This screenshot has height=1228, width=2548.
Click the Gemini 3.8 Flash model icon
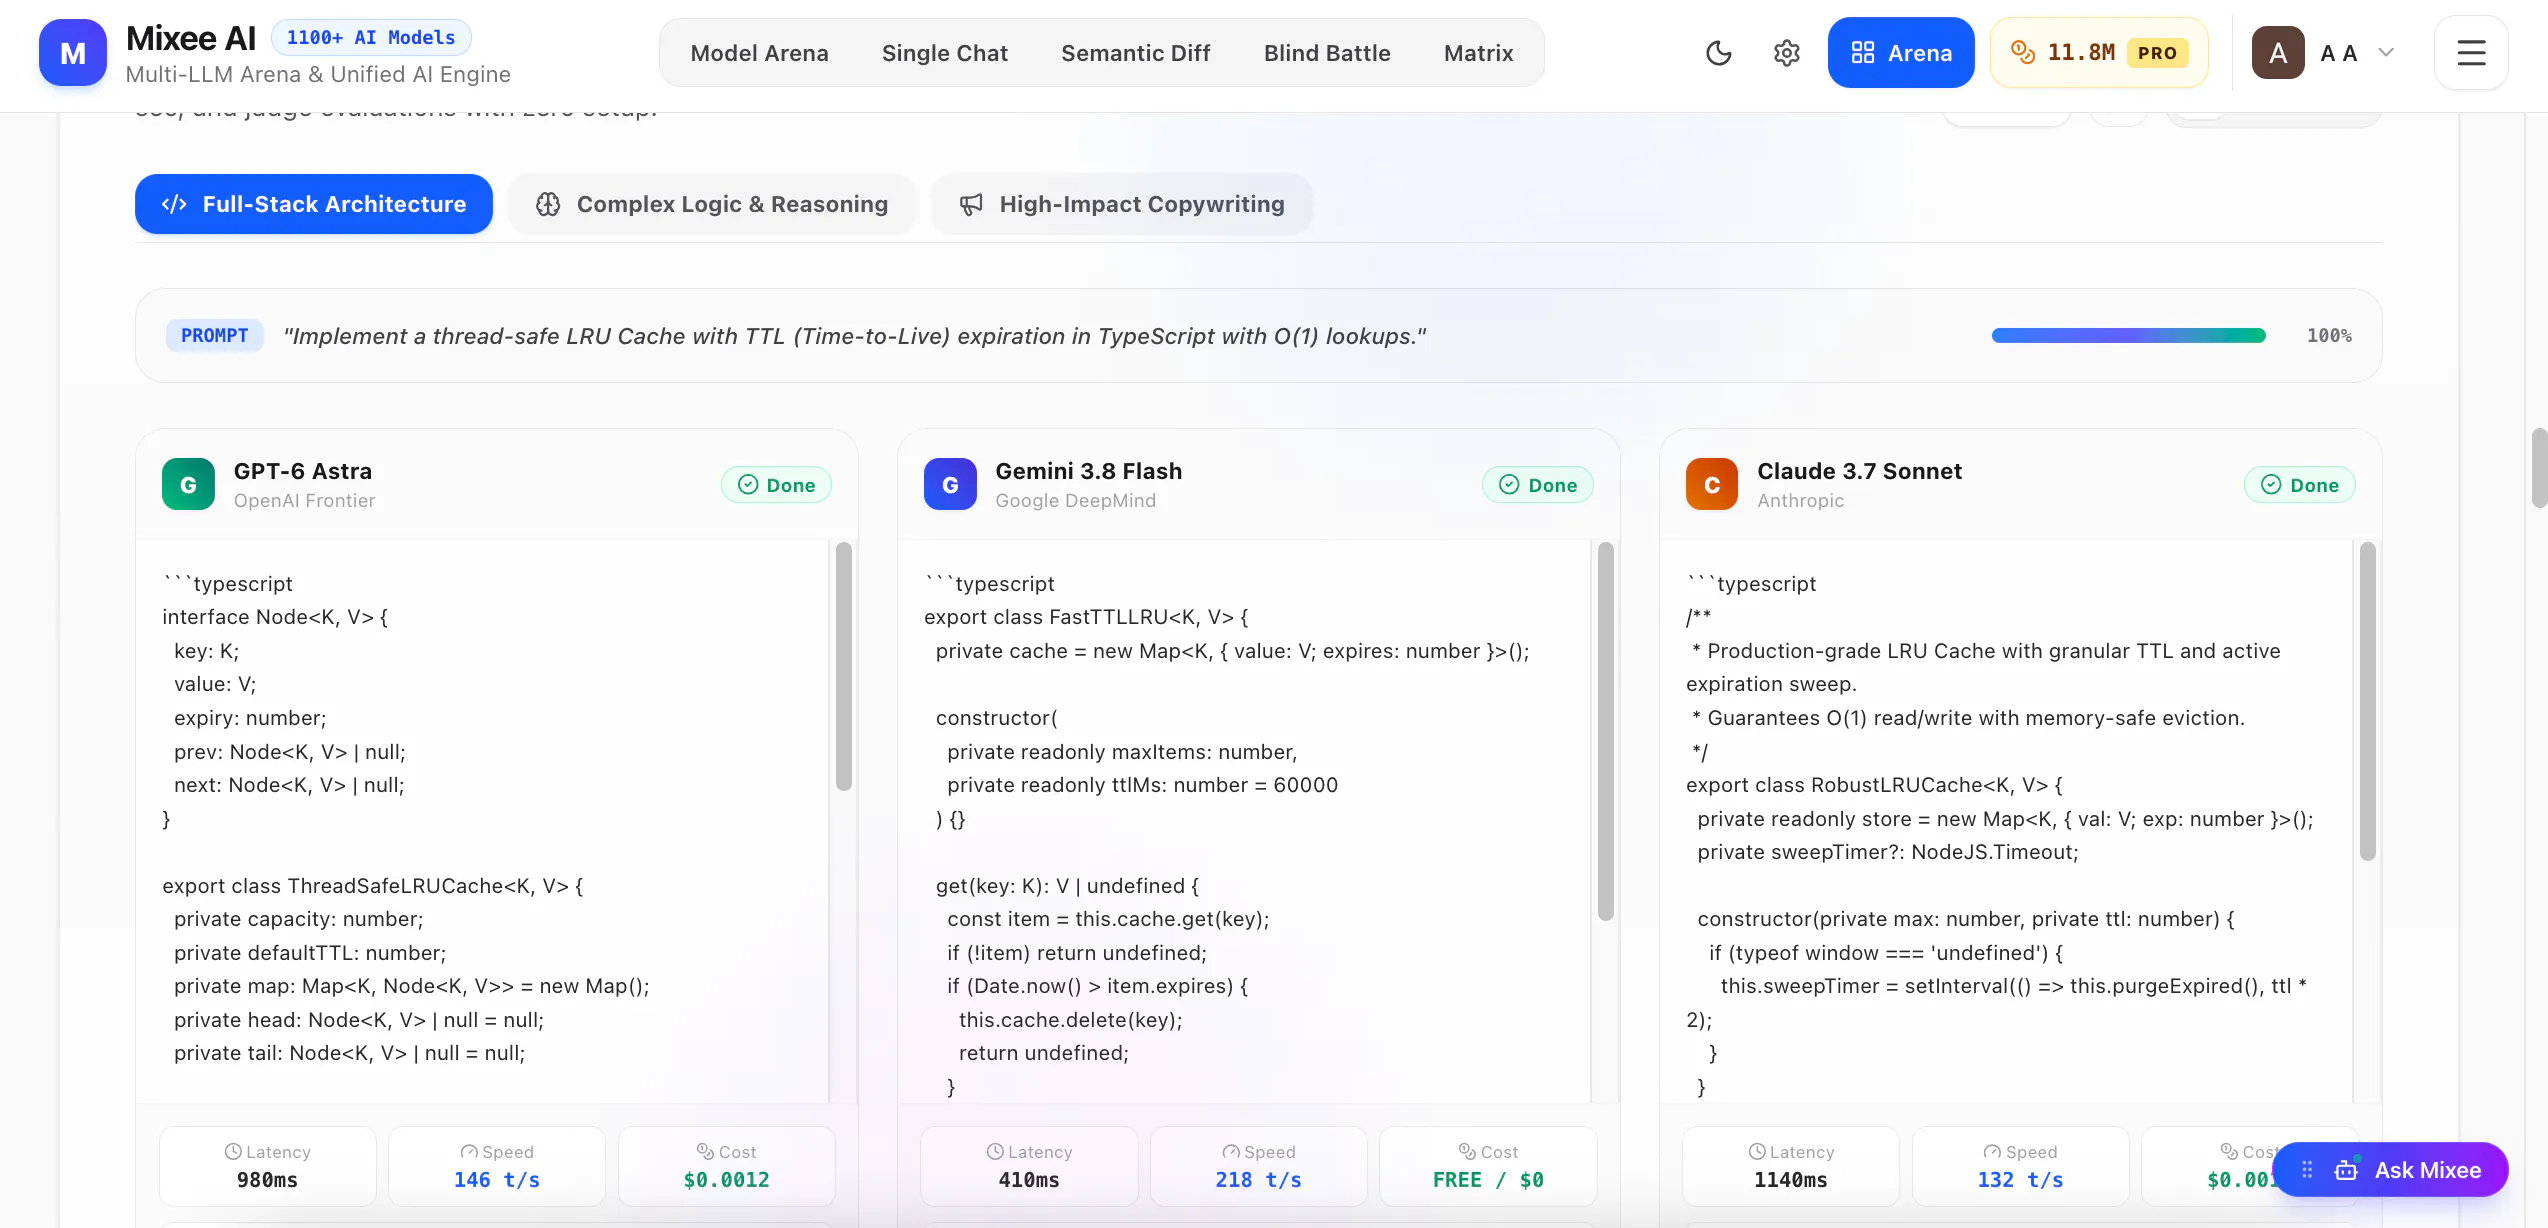click(950, 484)
